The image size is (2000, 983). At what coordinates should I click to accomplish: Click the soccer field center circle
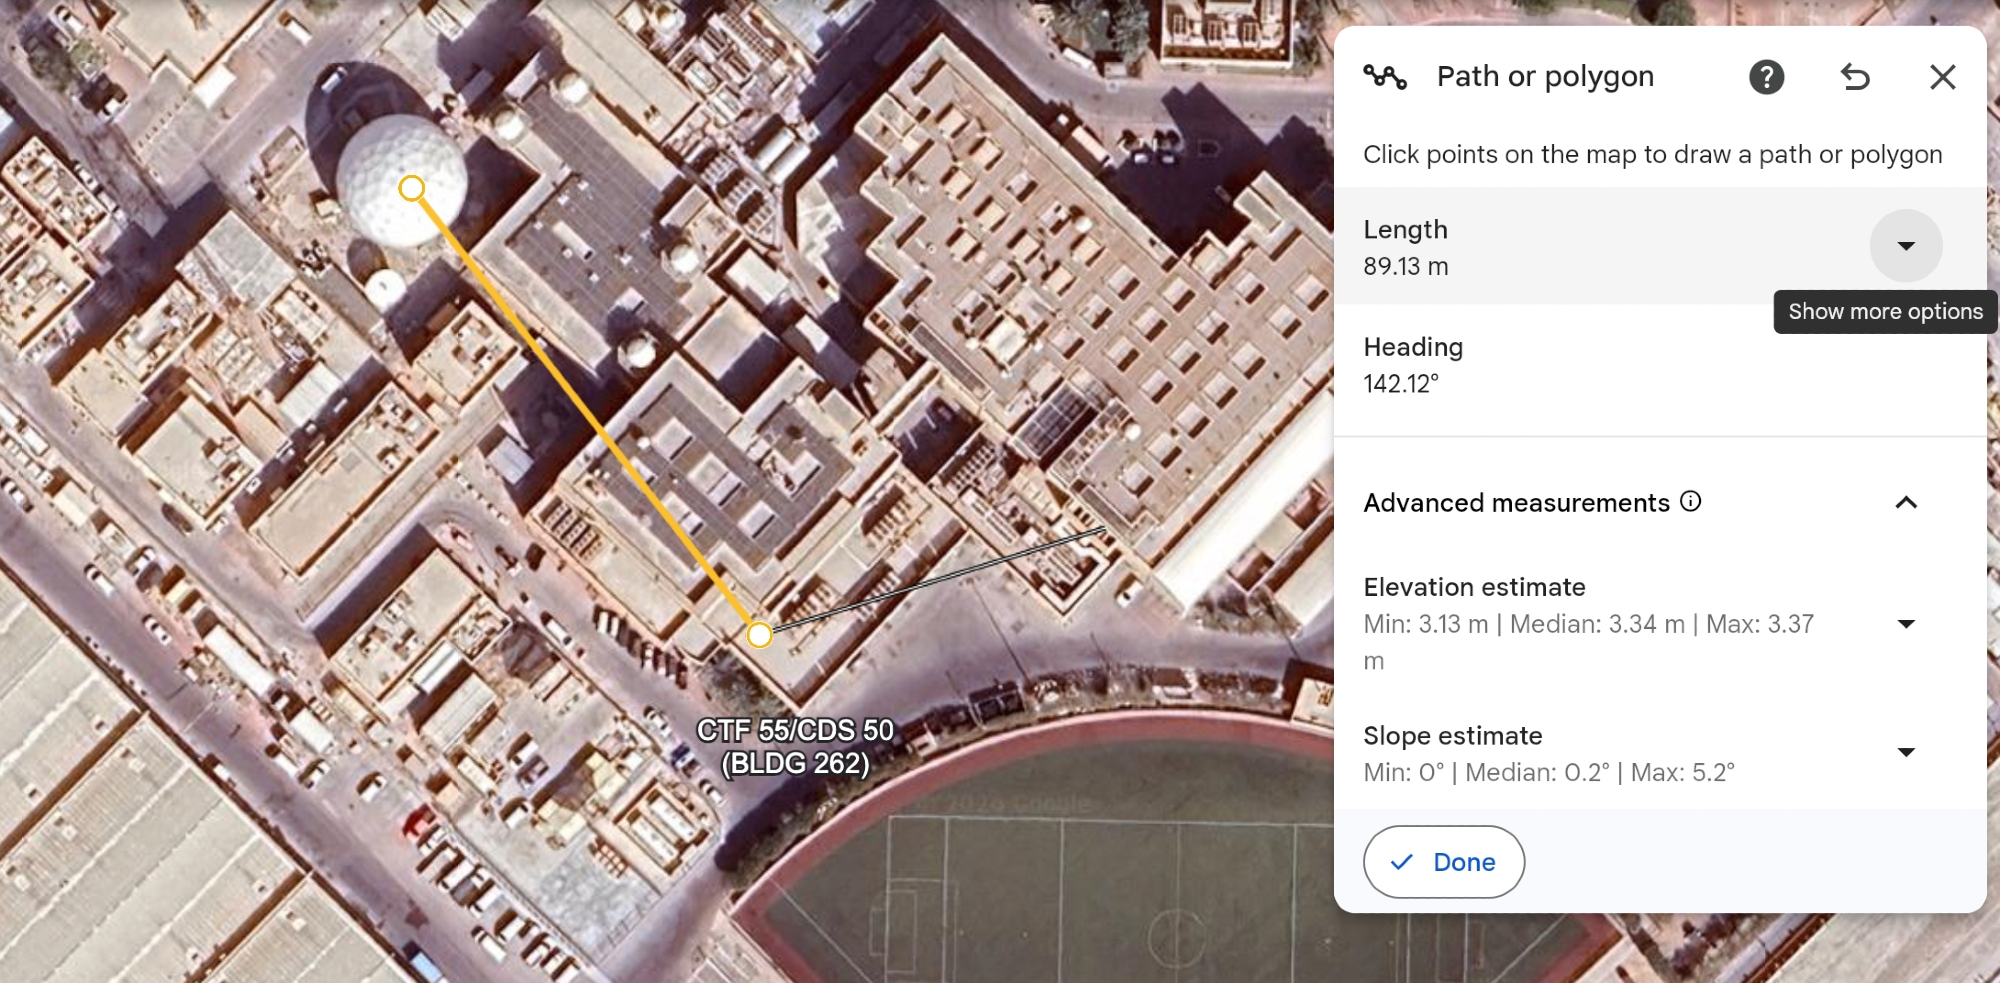pyautogui.click(x=1177, y=938)
